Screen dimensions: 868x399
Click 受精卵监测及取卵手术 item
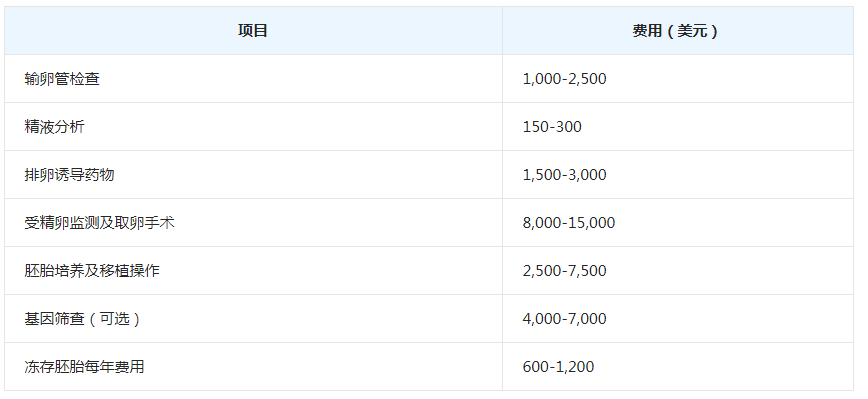(x=100, y=223)
